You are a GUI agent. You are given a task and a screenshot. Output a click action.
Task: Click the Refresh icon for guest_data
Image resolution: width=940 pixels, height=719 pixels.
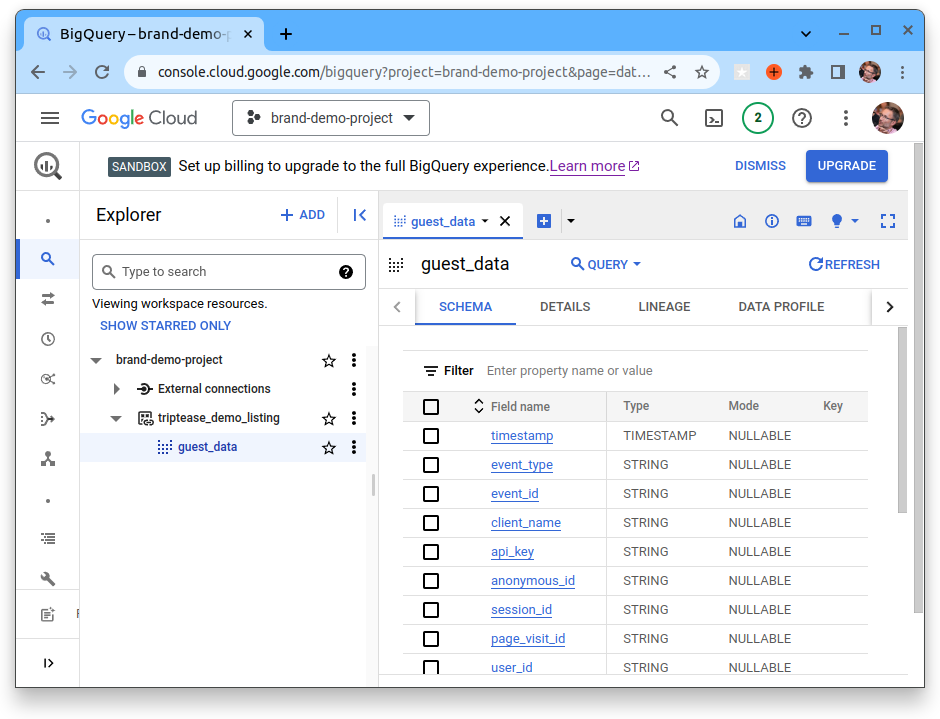coord(844,264)
